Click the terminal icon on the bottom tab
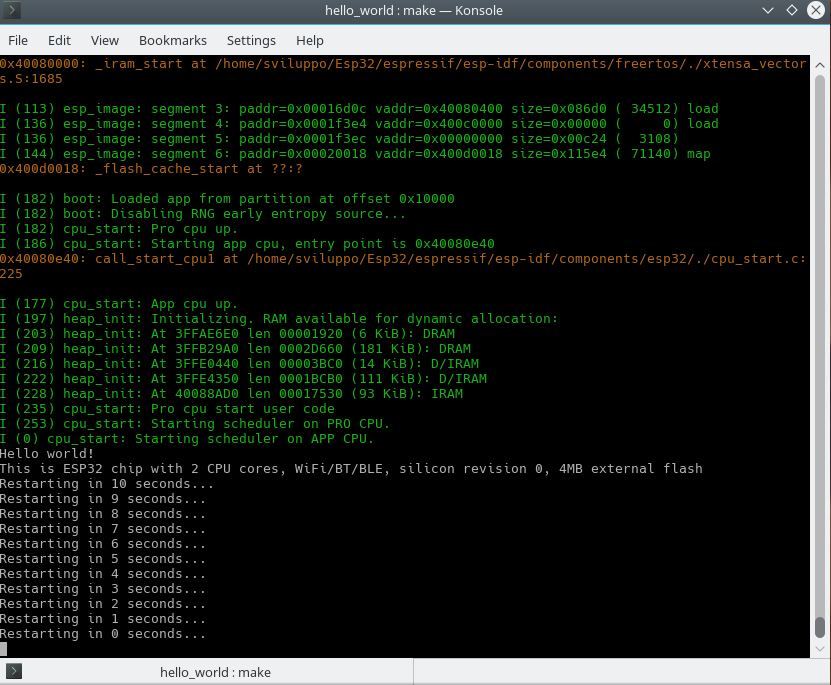The width and height of the screenshot is (831, 685). tap(14, 671)
